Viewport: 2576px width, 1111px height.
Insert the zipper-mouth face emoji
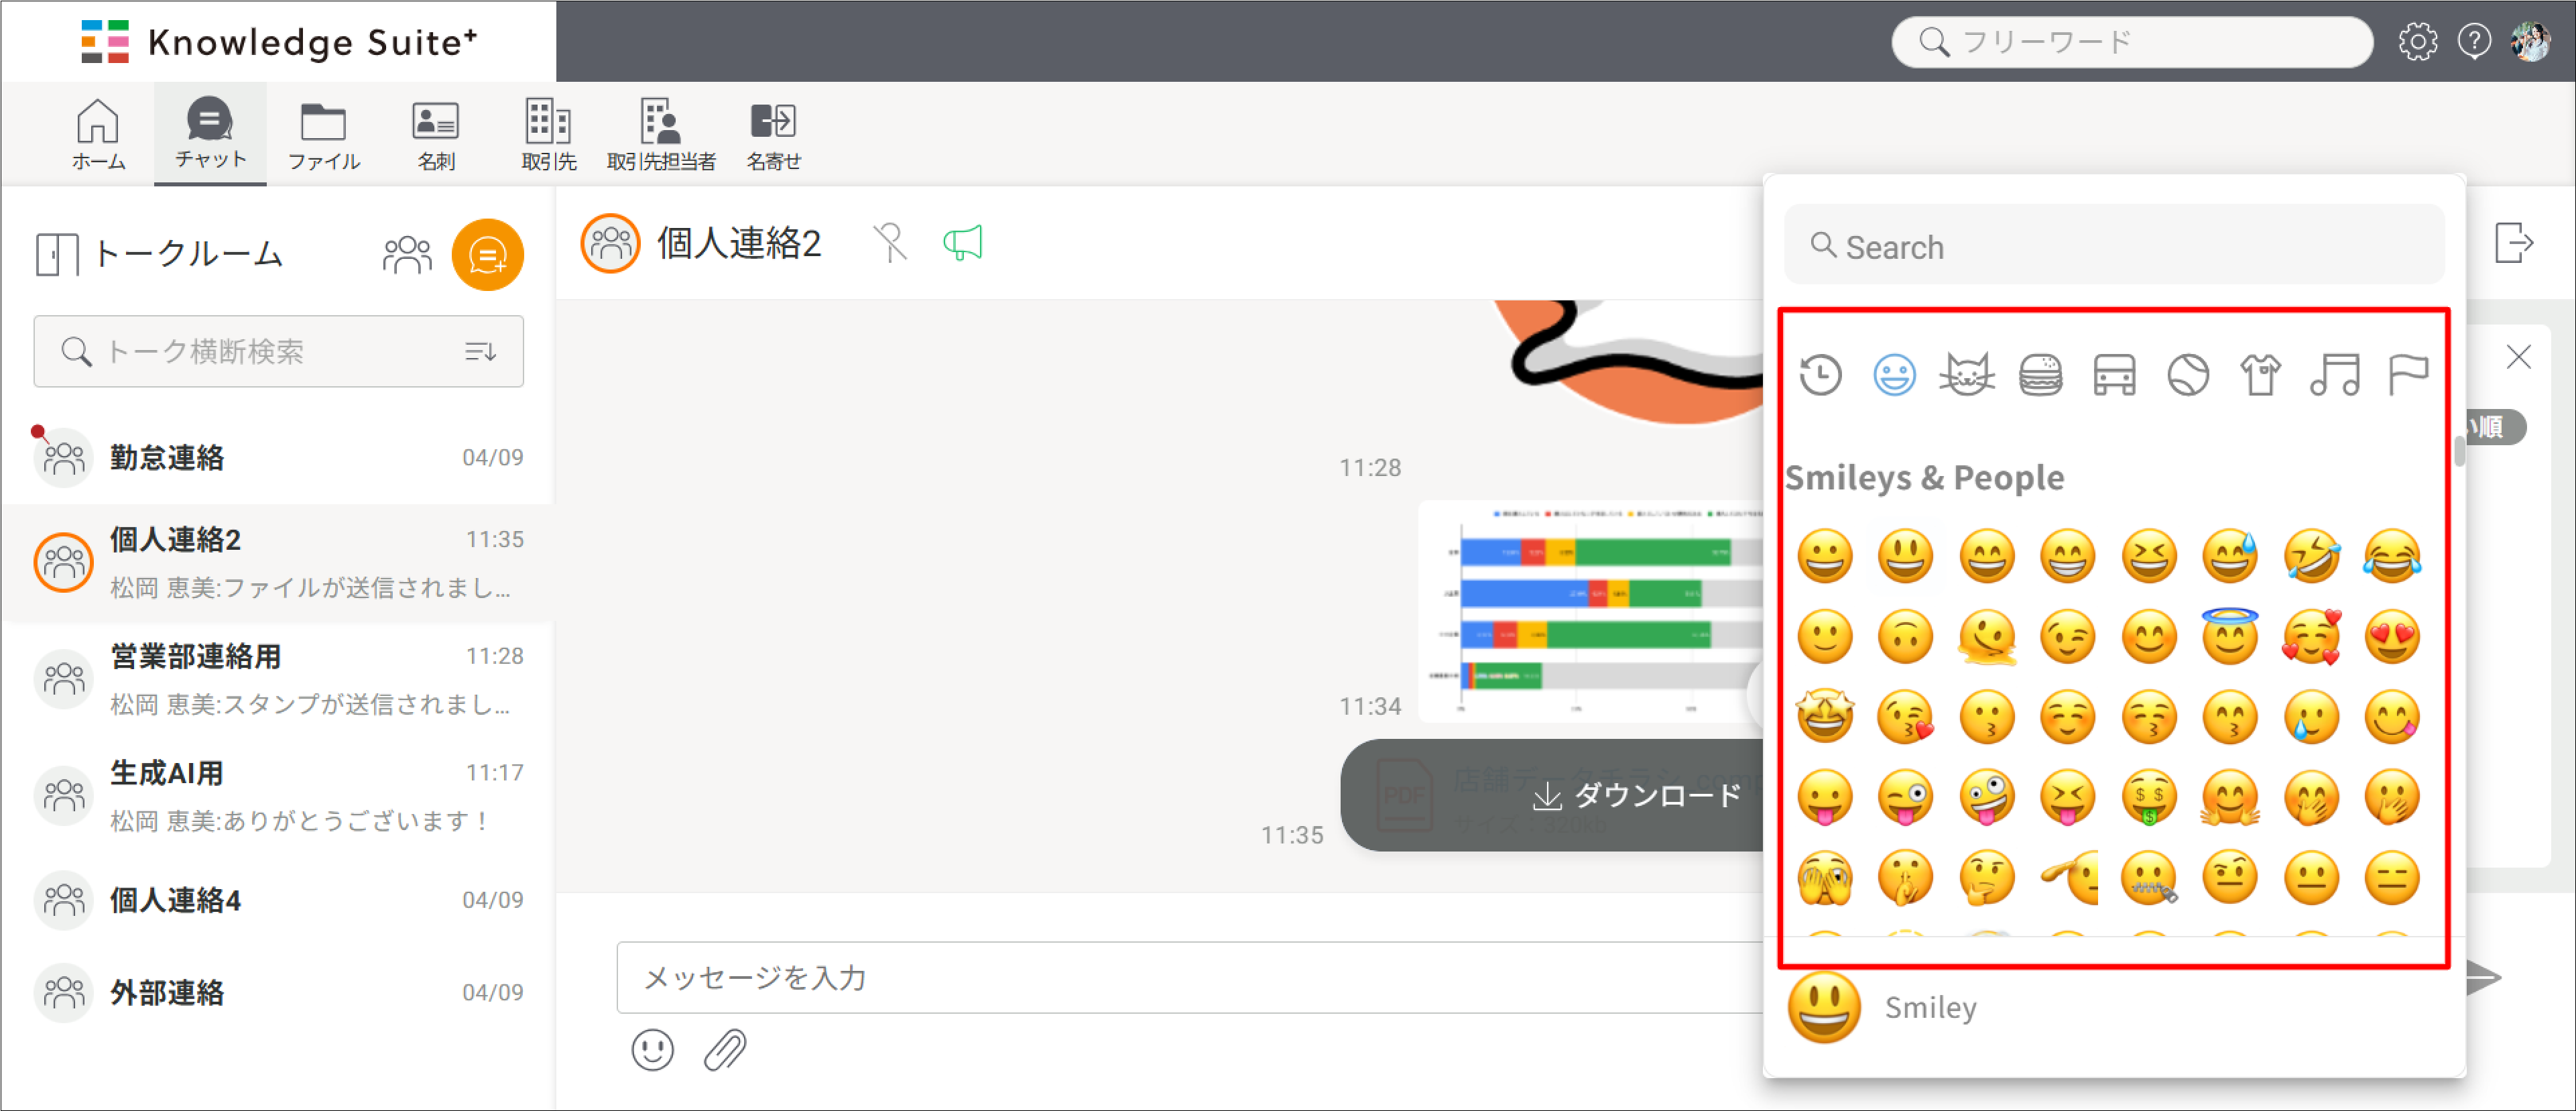point(2149,878)
